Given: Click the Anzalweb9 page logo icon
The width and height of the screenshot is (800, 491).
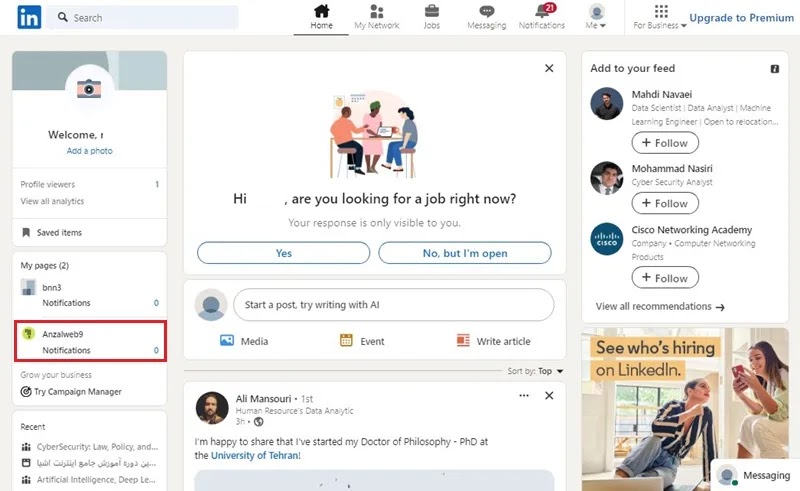Looking at the screenshot, I should click(29, 334).
